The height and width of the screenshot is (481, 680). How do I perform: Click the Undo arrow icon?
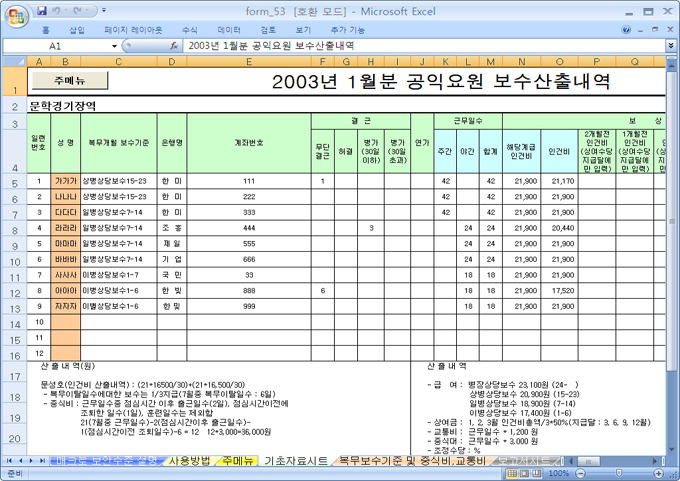point(58,10)
